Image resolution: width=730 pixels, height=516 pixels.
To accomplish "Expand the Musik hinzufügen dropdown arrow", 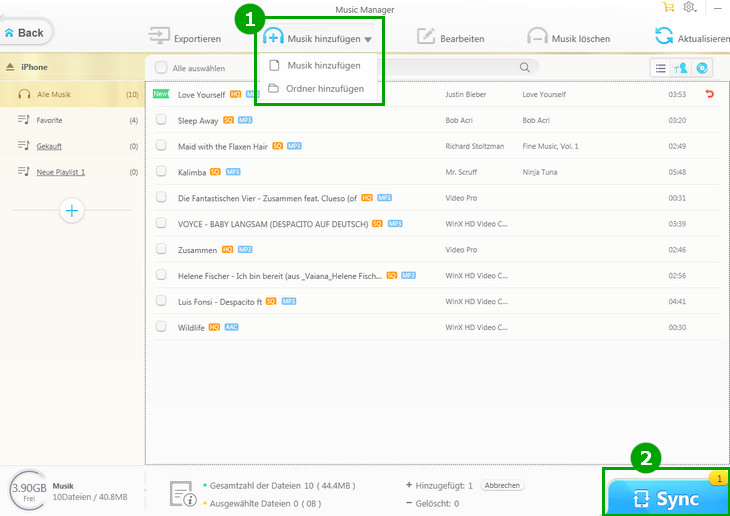I will (368, 39).
